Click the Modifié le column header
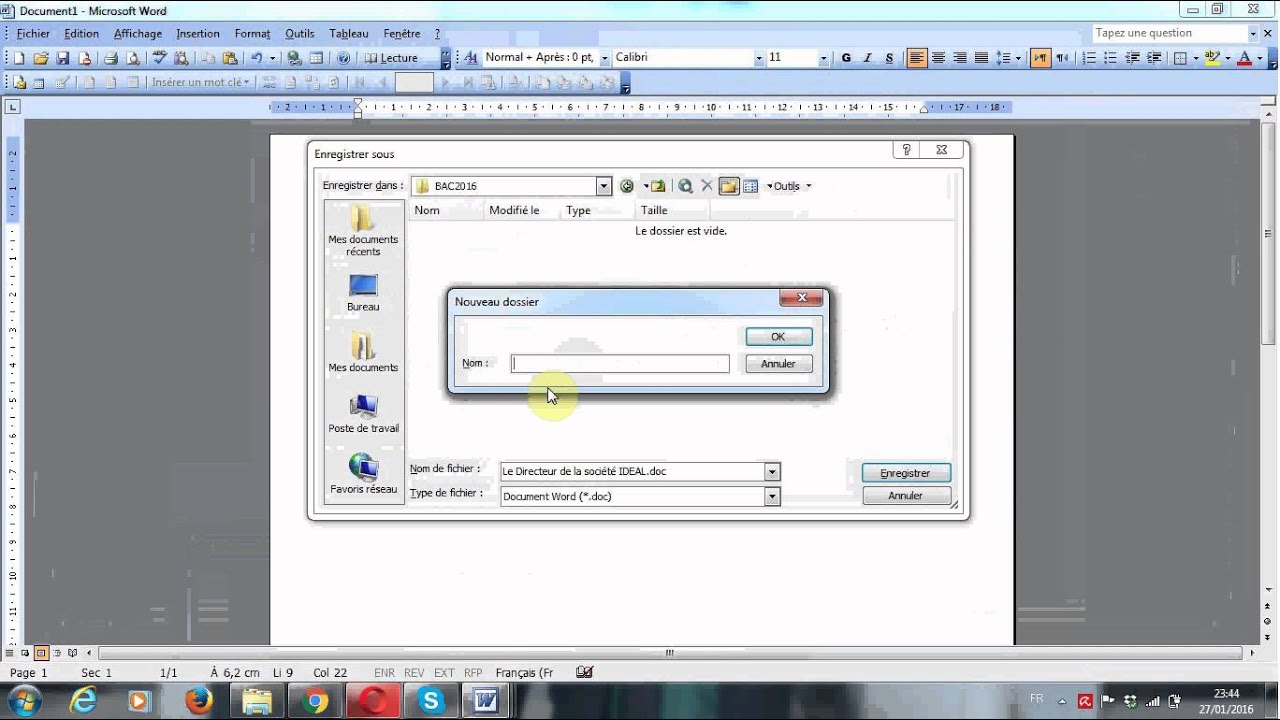The height and width of the screenshot is (720, 1280). (521, 210)
